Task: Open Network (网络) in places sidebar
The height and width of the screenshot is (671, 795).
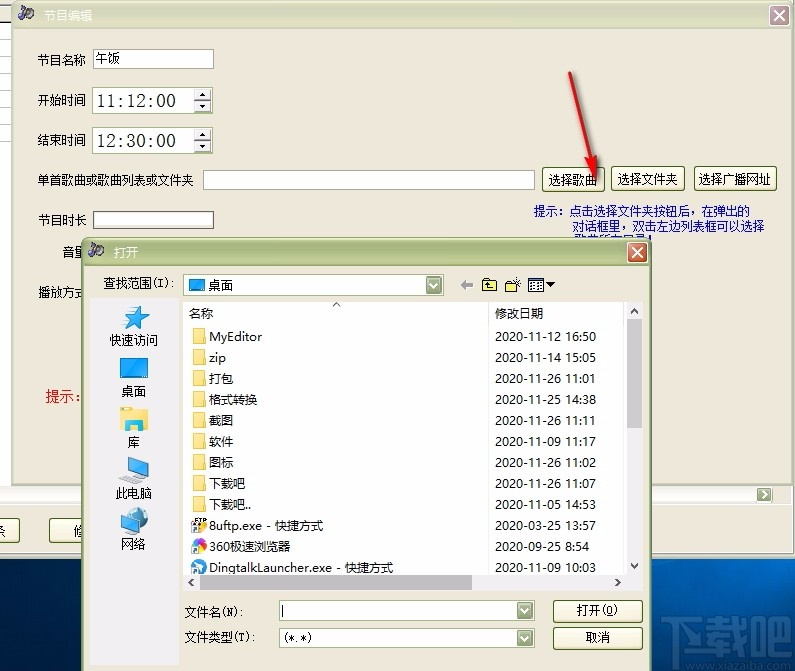Action: (x=134, y=529)
